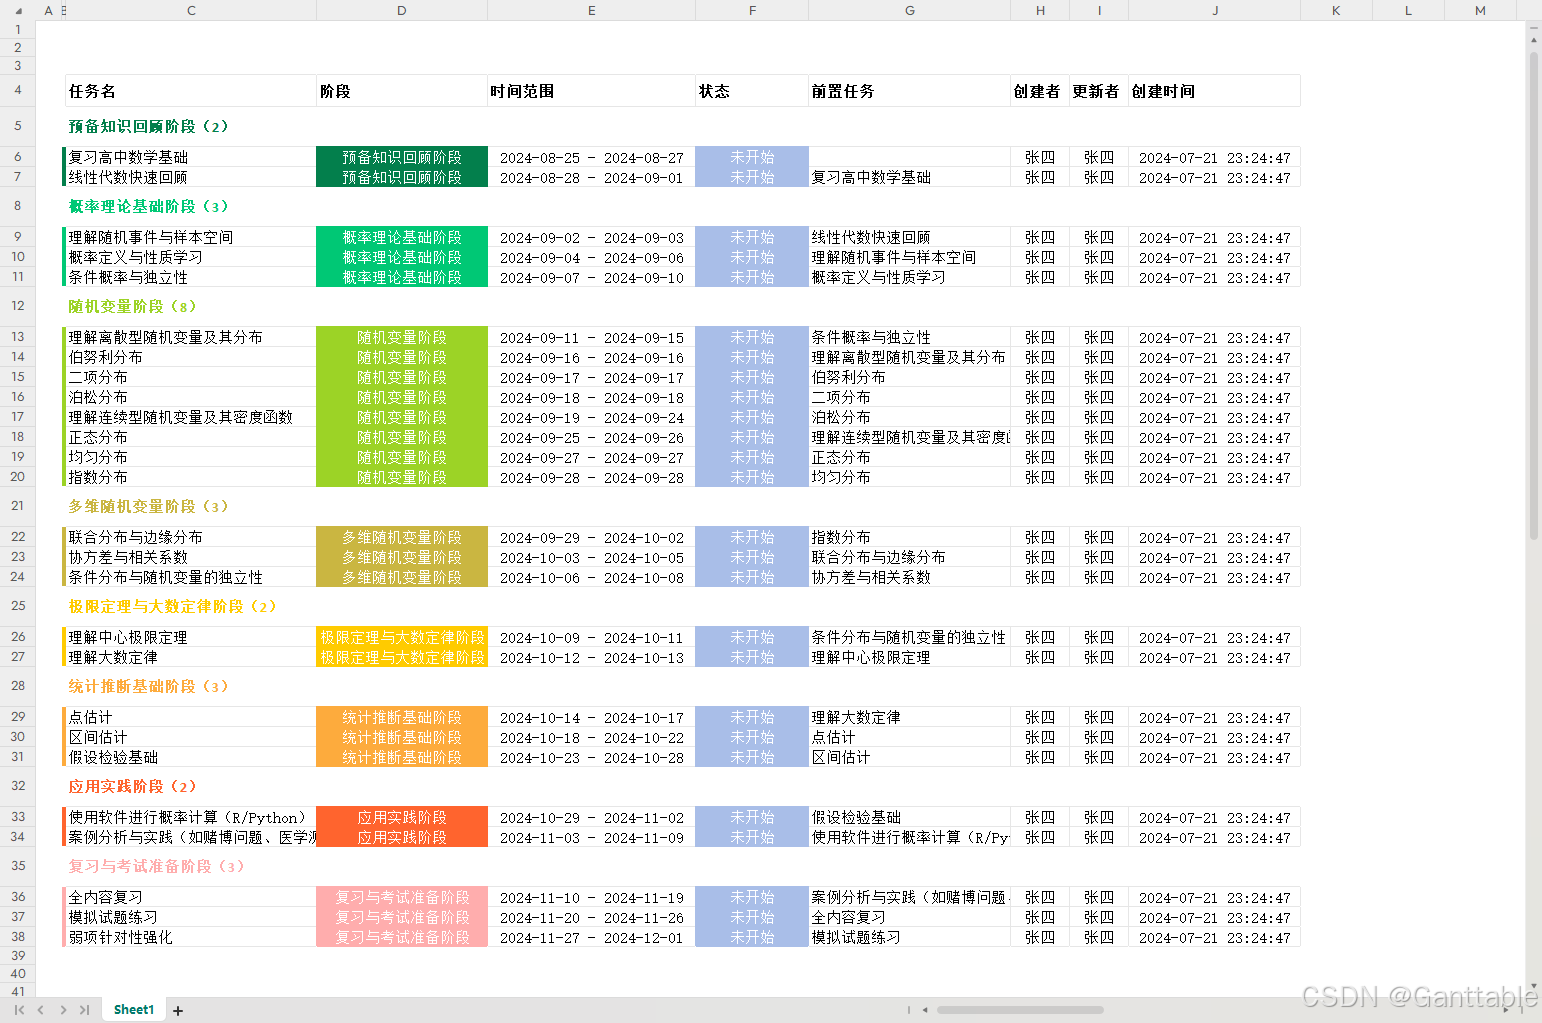Click orange stage cell 统计推断基础阶段 row 30

[x=402, y=737]
